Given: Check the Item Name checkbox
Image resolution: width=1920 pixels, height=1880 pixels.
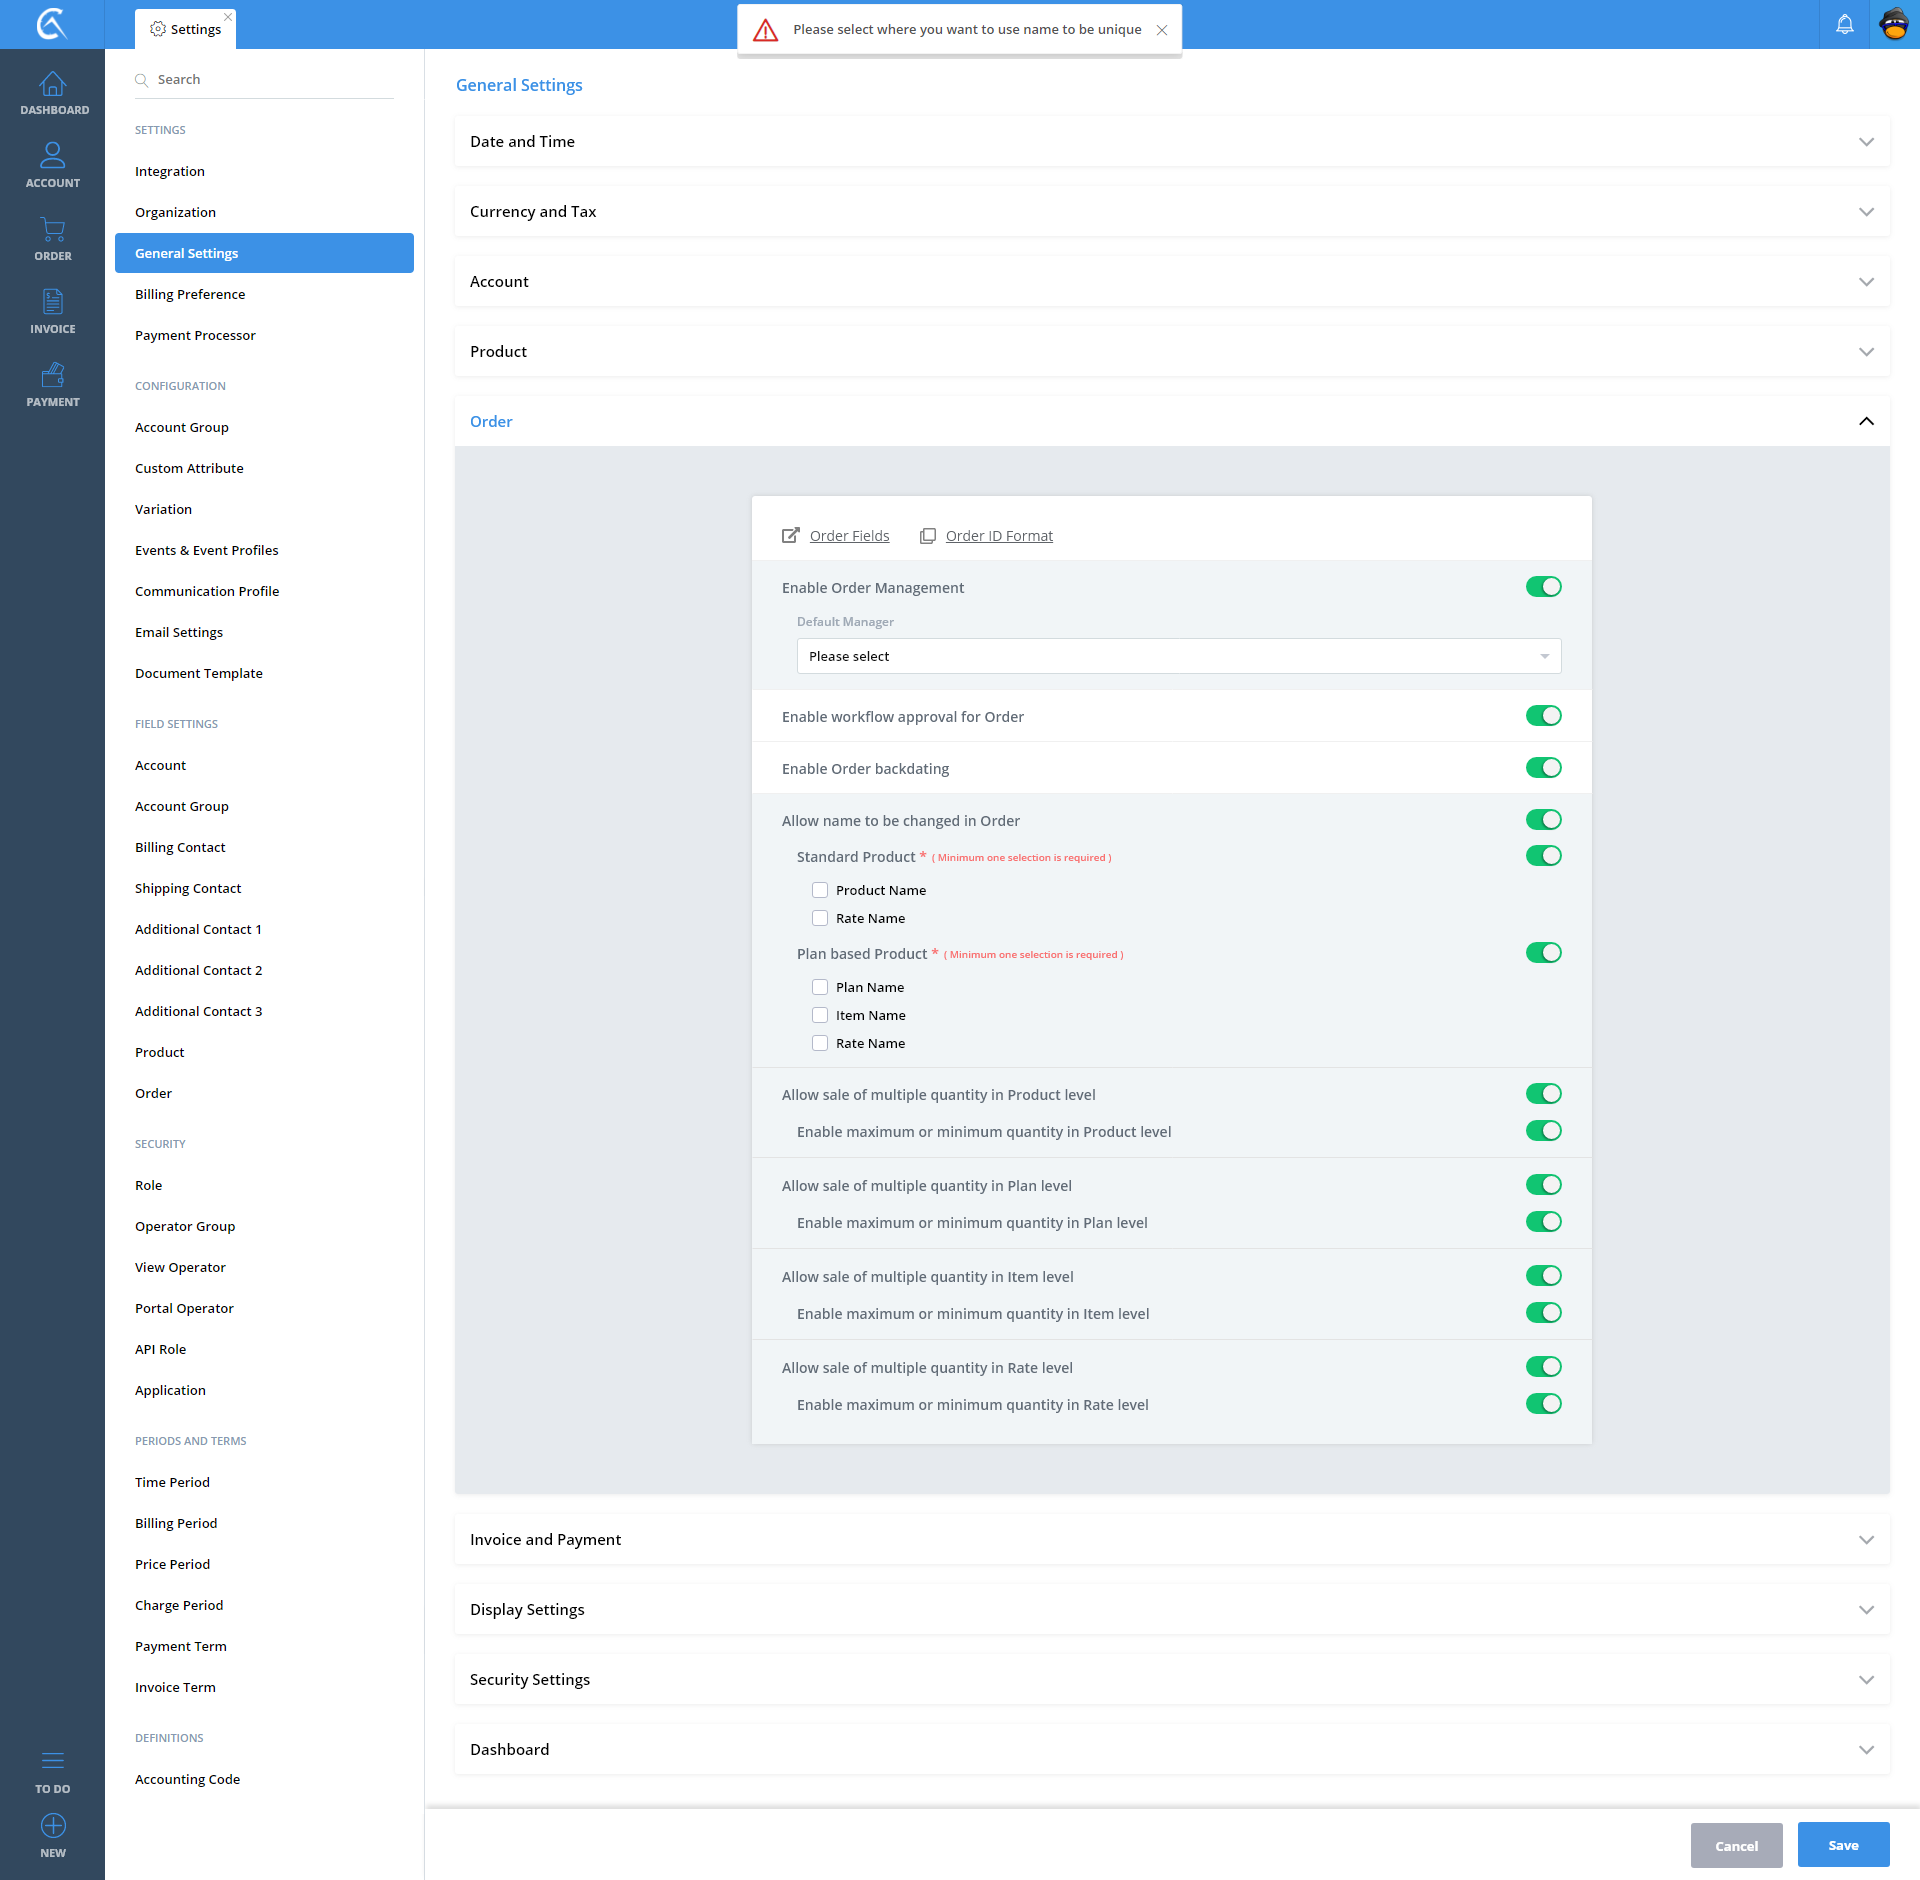Looking at the screenshot, I should click(x=820, y=1015).
